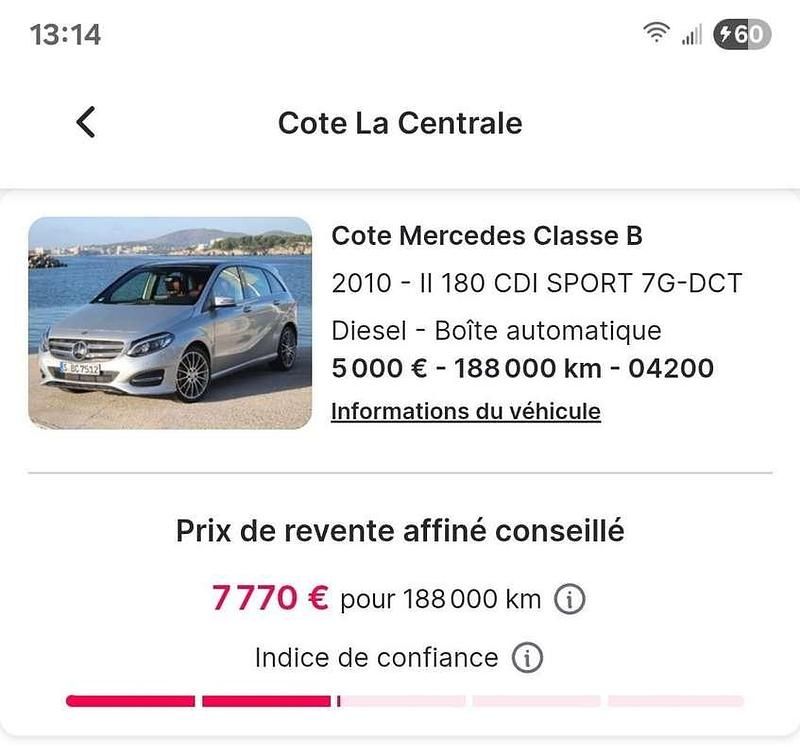
Task: Tap the cellular signal icon in the status bar
Action: point(691,31)
